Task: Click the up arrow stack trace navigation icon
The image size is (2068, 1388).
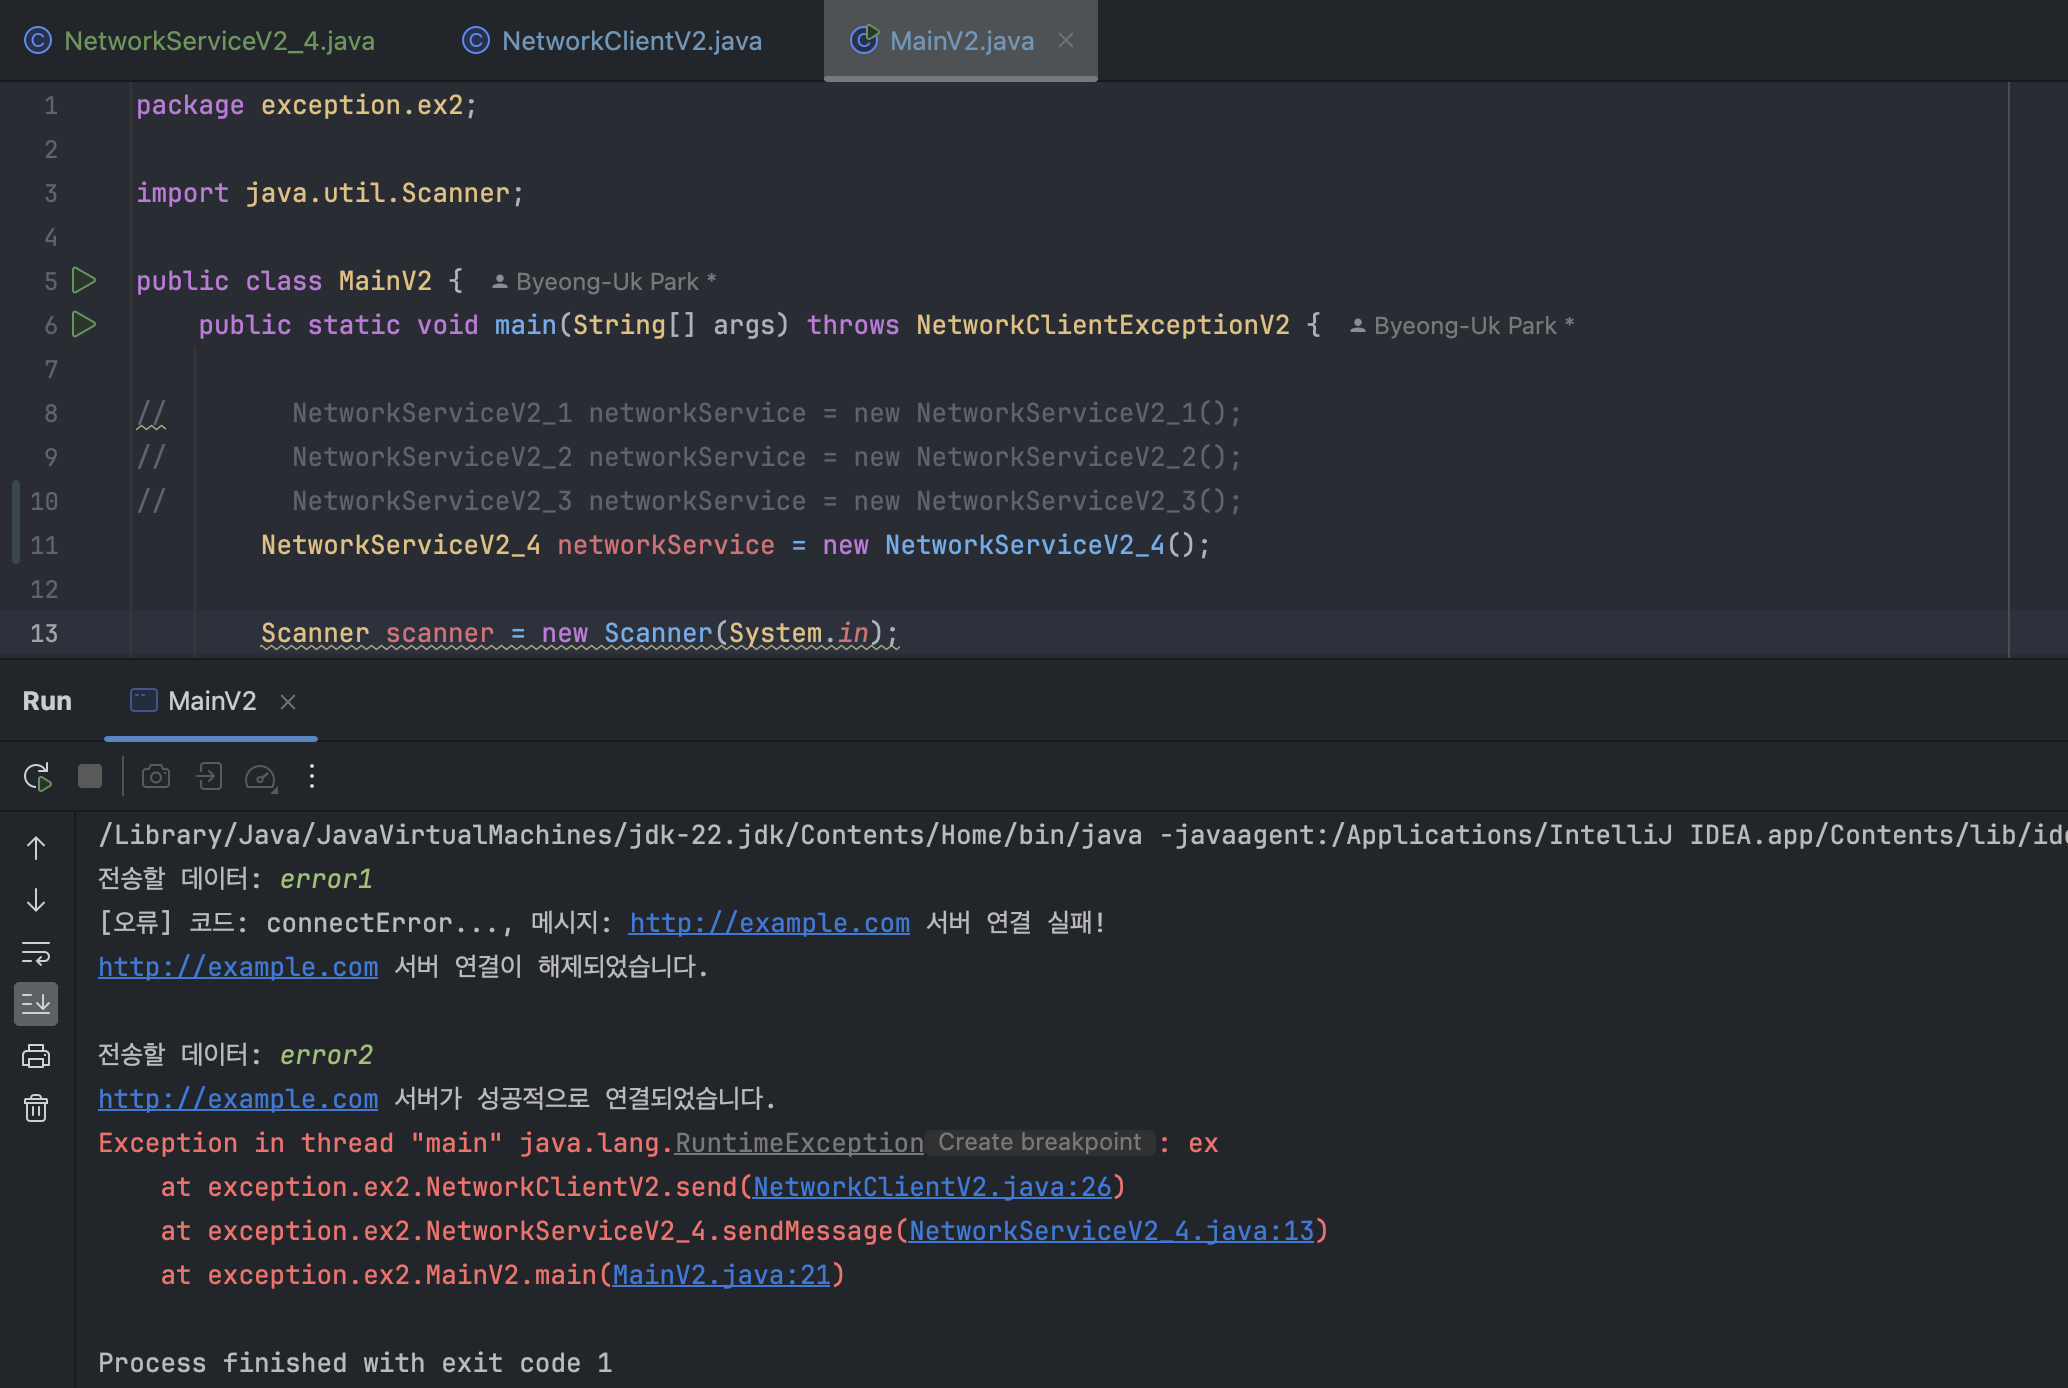Action: pos(36,848)
